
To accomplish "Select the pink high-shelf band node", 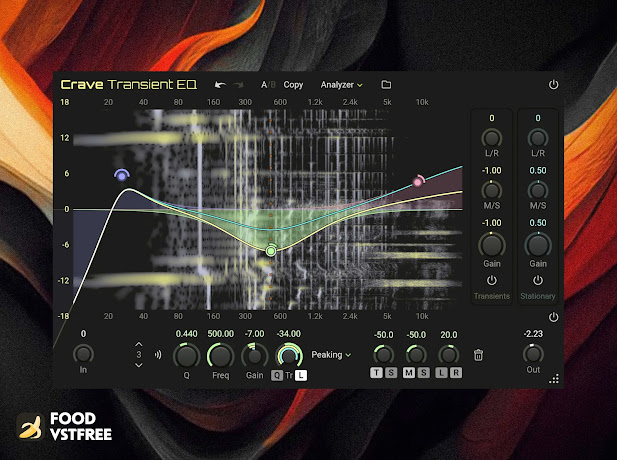I will (x=418, y=181).
